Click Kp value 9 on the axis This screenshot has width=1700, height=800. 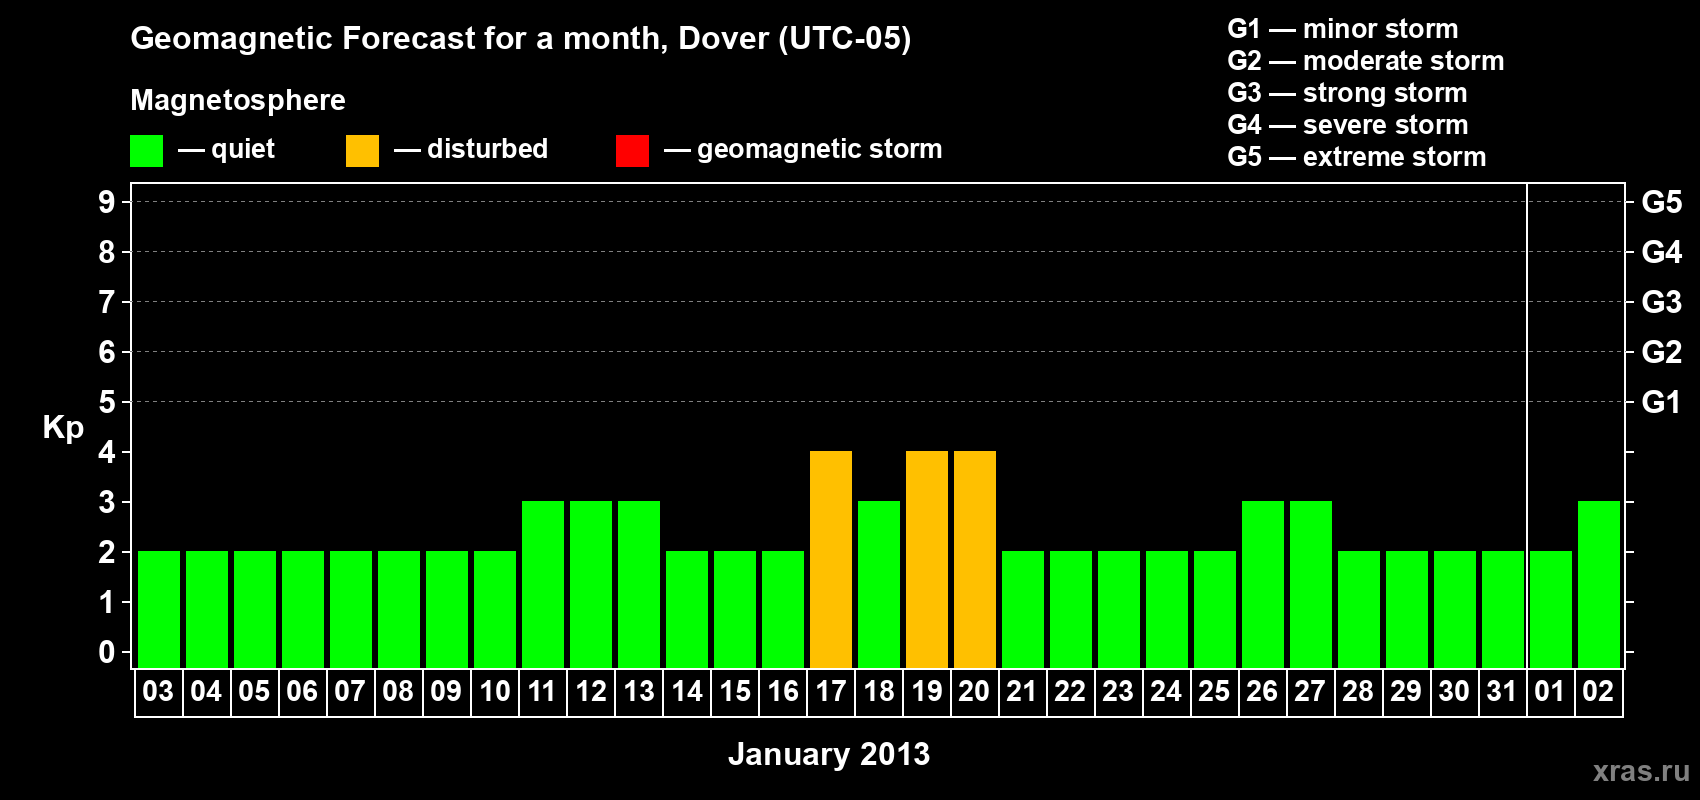pos(107,202)
